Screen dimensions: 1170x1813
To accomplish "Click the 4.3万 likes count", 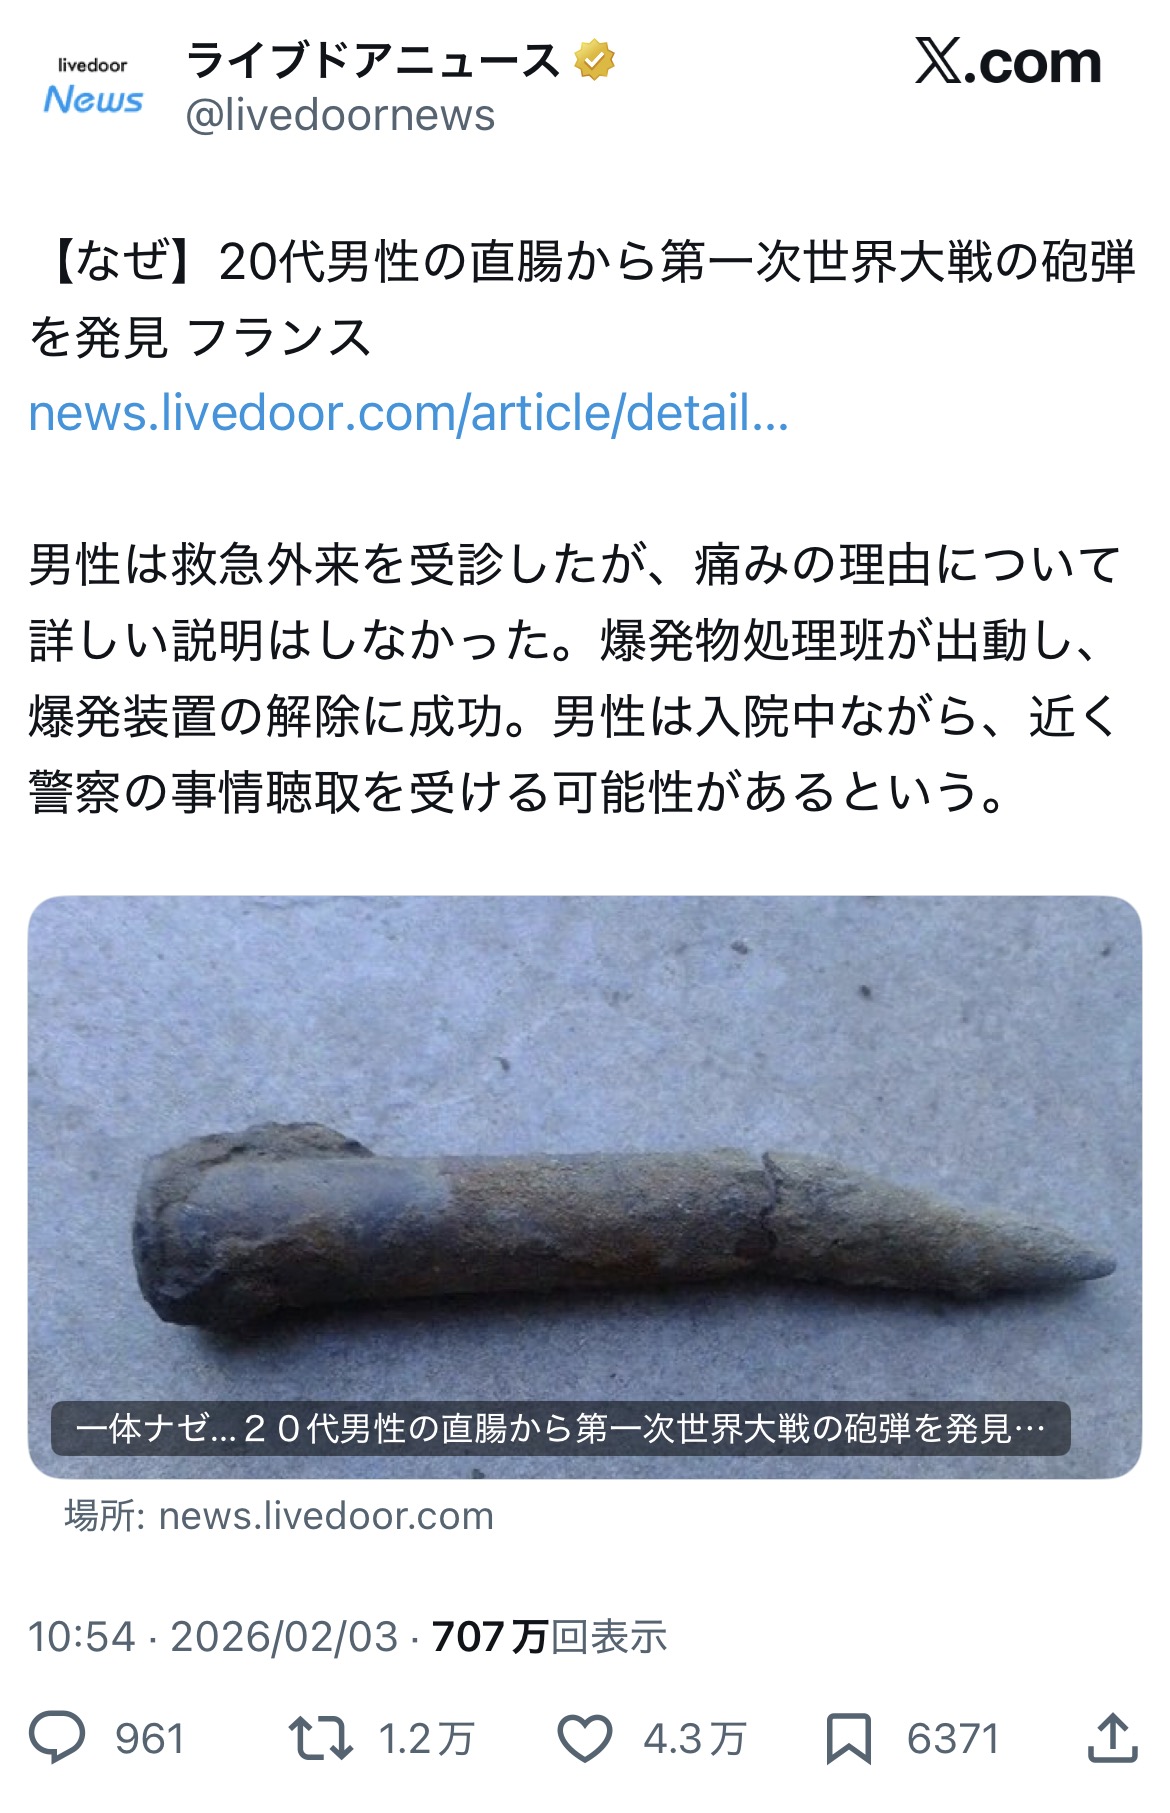I will [x=695, y=1739].
